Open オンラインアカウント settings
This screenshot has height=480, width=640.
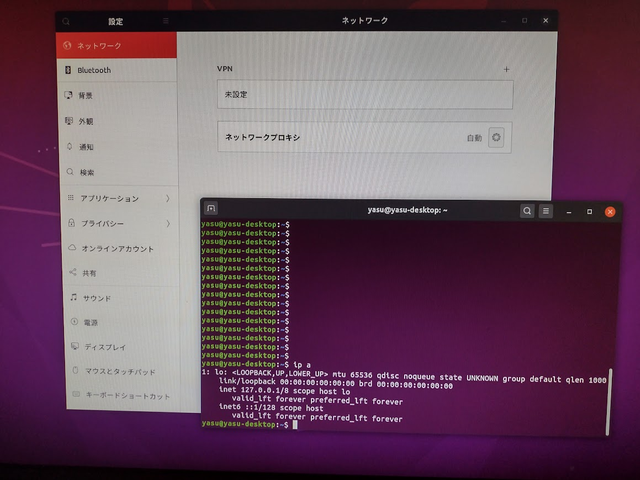121,248
